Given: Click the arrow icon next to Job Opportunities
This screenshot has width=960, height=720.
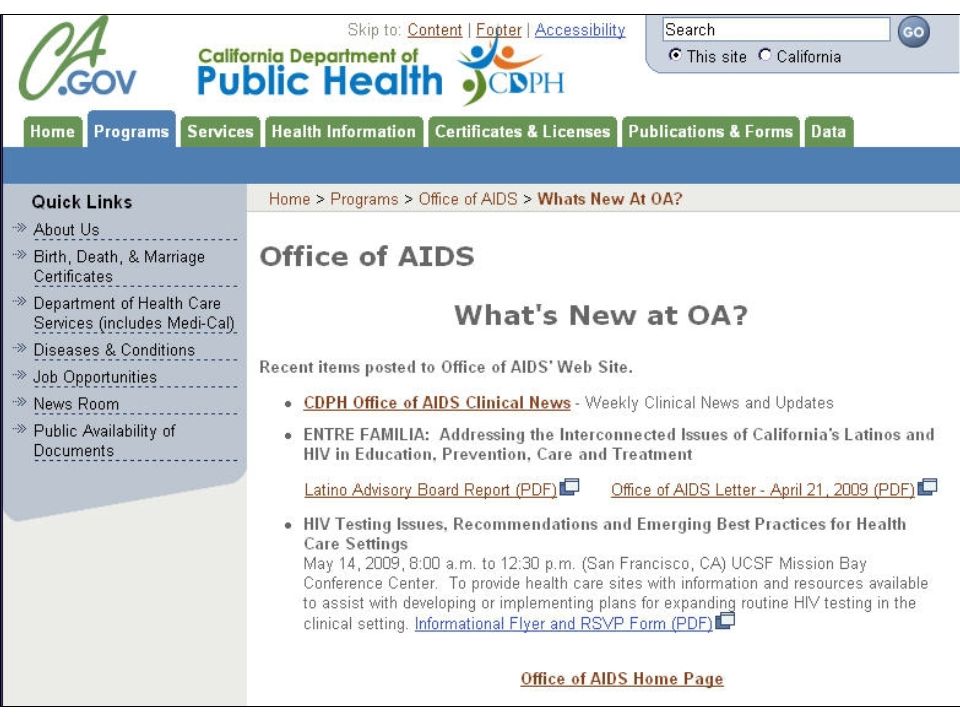Looking at the screenshot, I should point(20,375).
